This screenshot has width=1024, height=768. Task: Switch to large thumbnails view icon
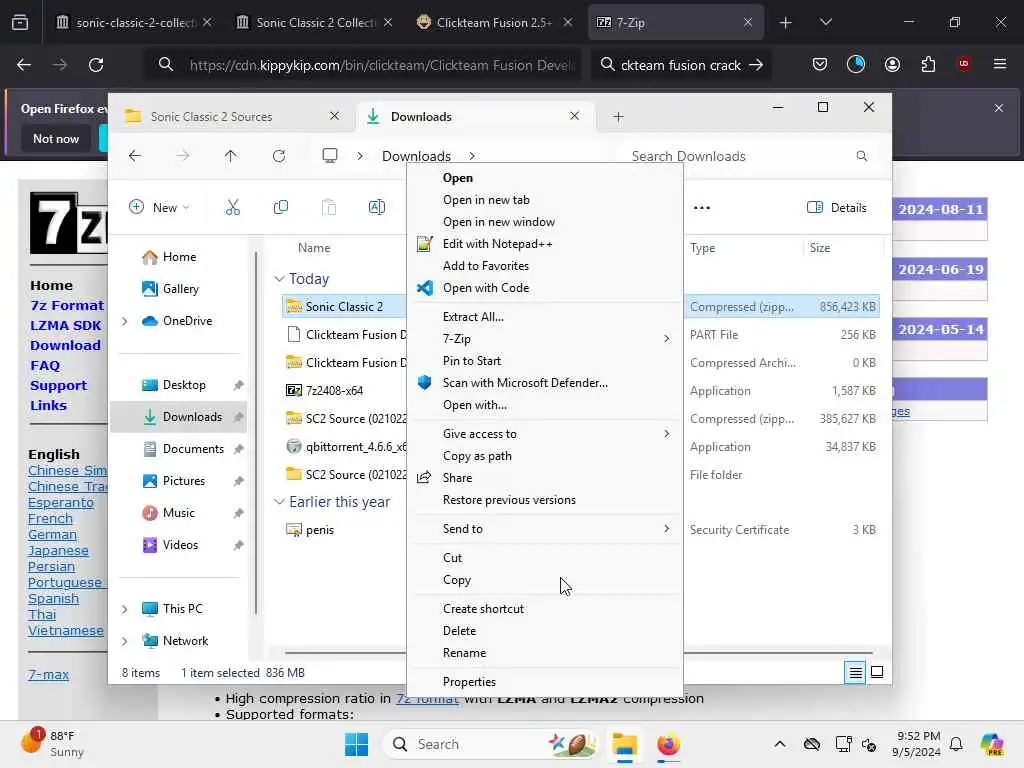877,672
